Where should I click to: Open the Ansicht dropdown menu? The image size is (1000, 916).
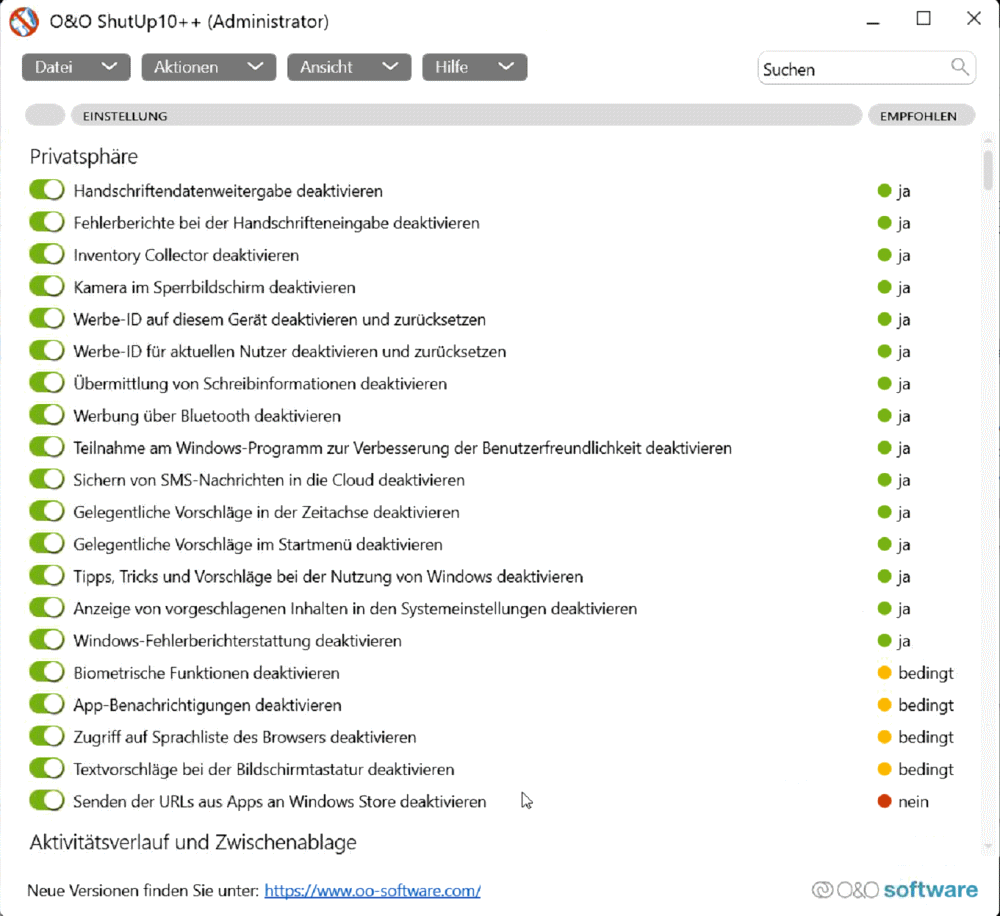coord(349,67)
